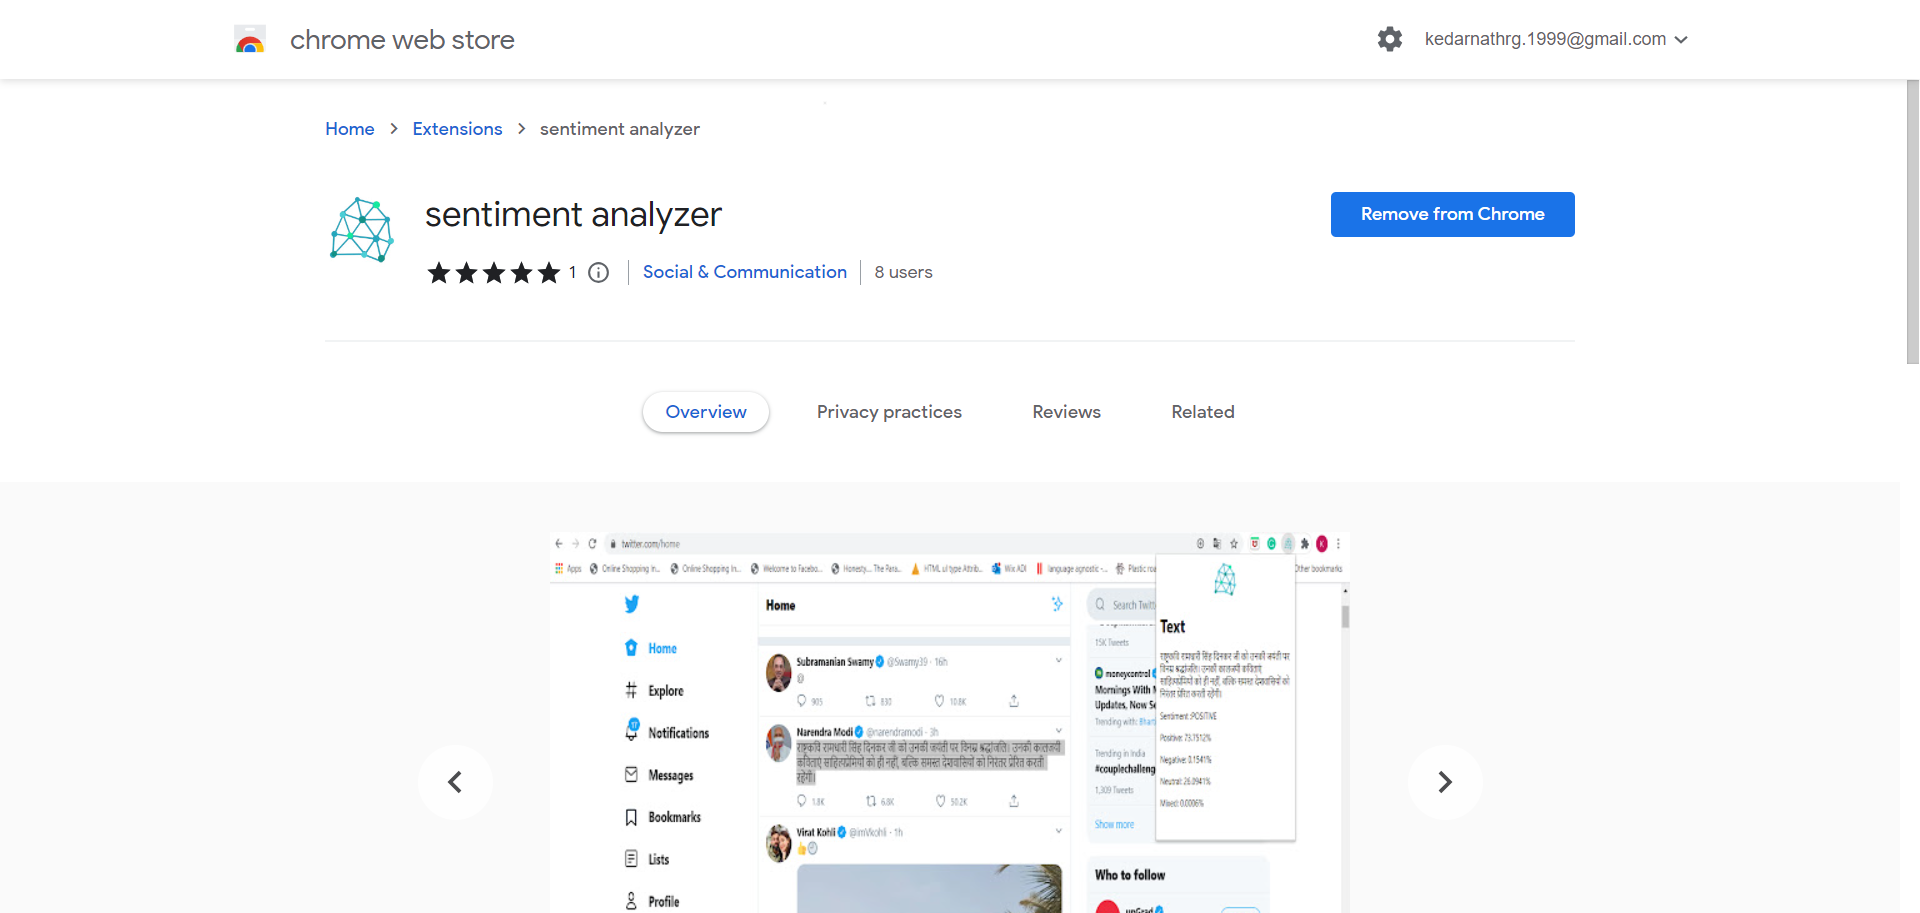This screenshot has height=913, width=1920.
Task: Open Social & Communication category link
Action: (x=744, y=272)
